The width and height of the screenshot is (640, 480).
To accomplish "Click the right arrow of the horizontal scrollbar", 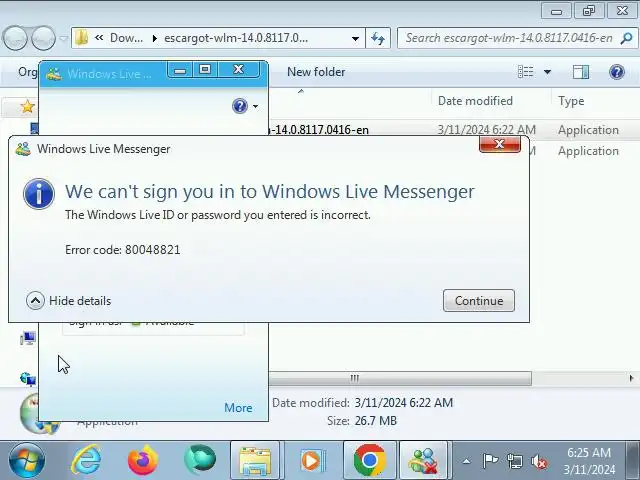I will [x=631, y=378].
